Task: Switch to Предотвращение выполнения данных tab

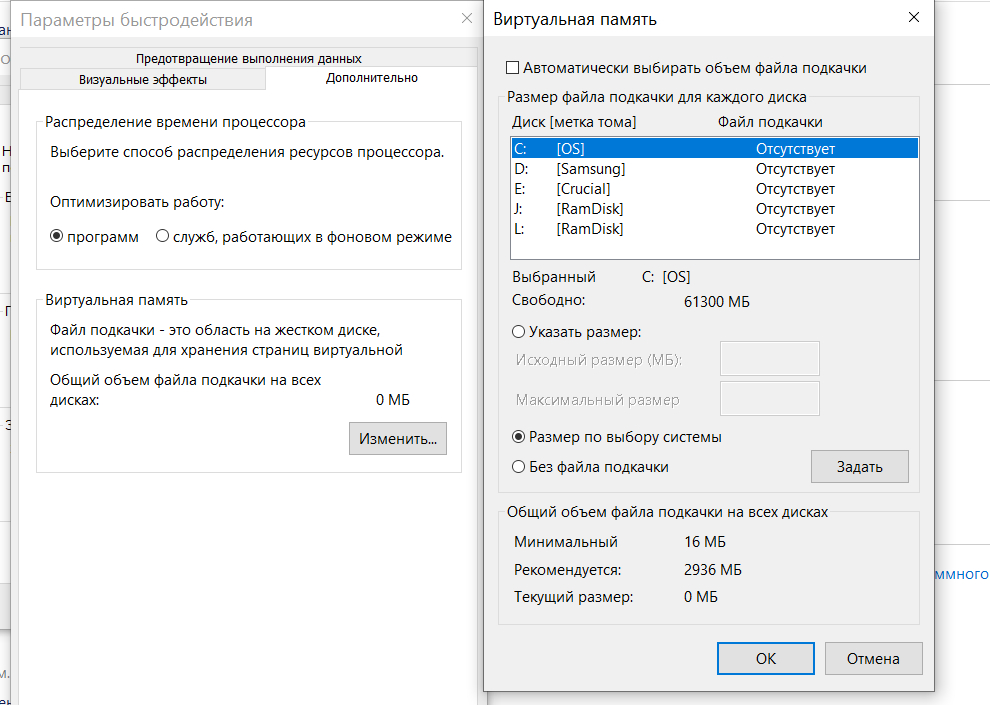Action: [x=248, y=58]
